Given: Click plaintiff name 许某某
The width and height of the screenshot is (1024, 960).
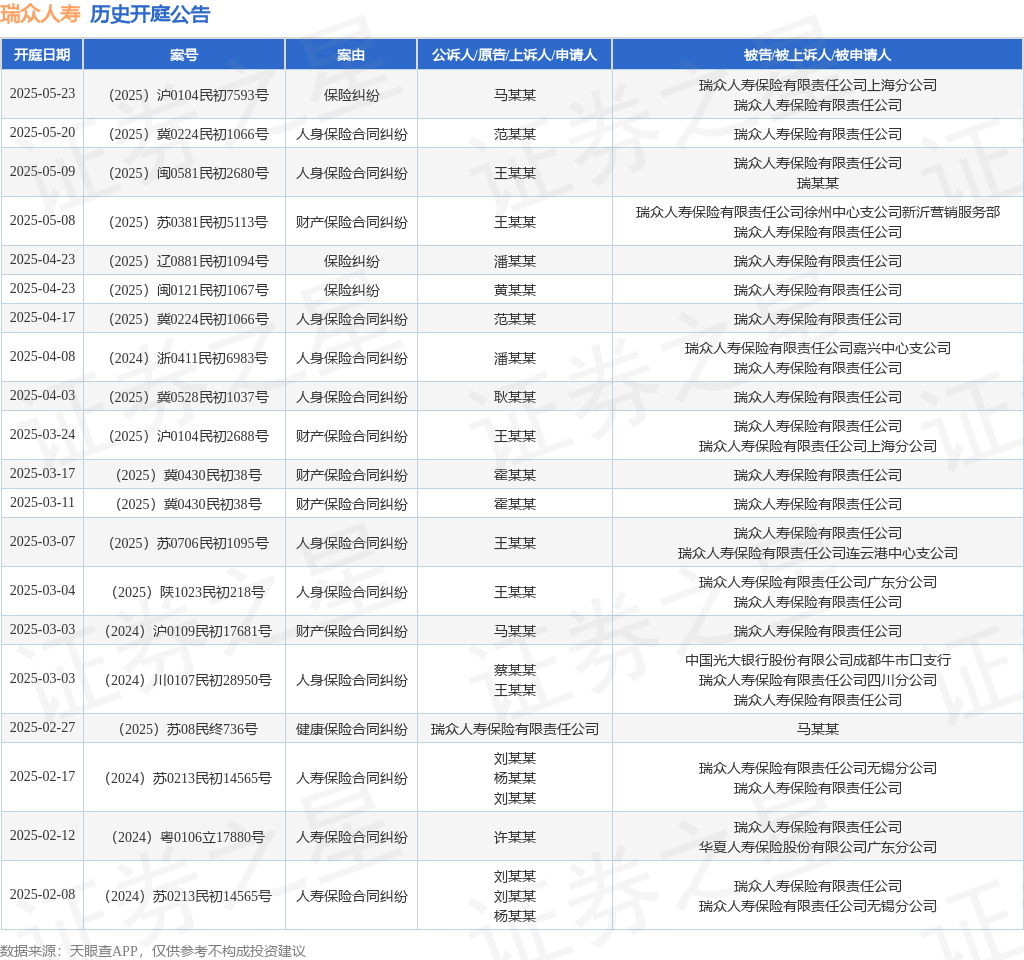Looking at the screenshot, I should click(515, 838).
